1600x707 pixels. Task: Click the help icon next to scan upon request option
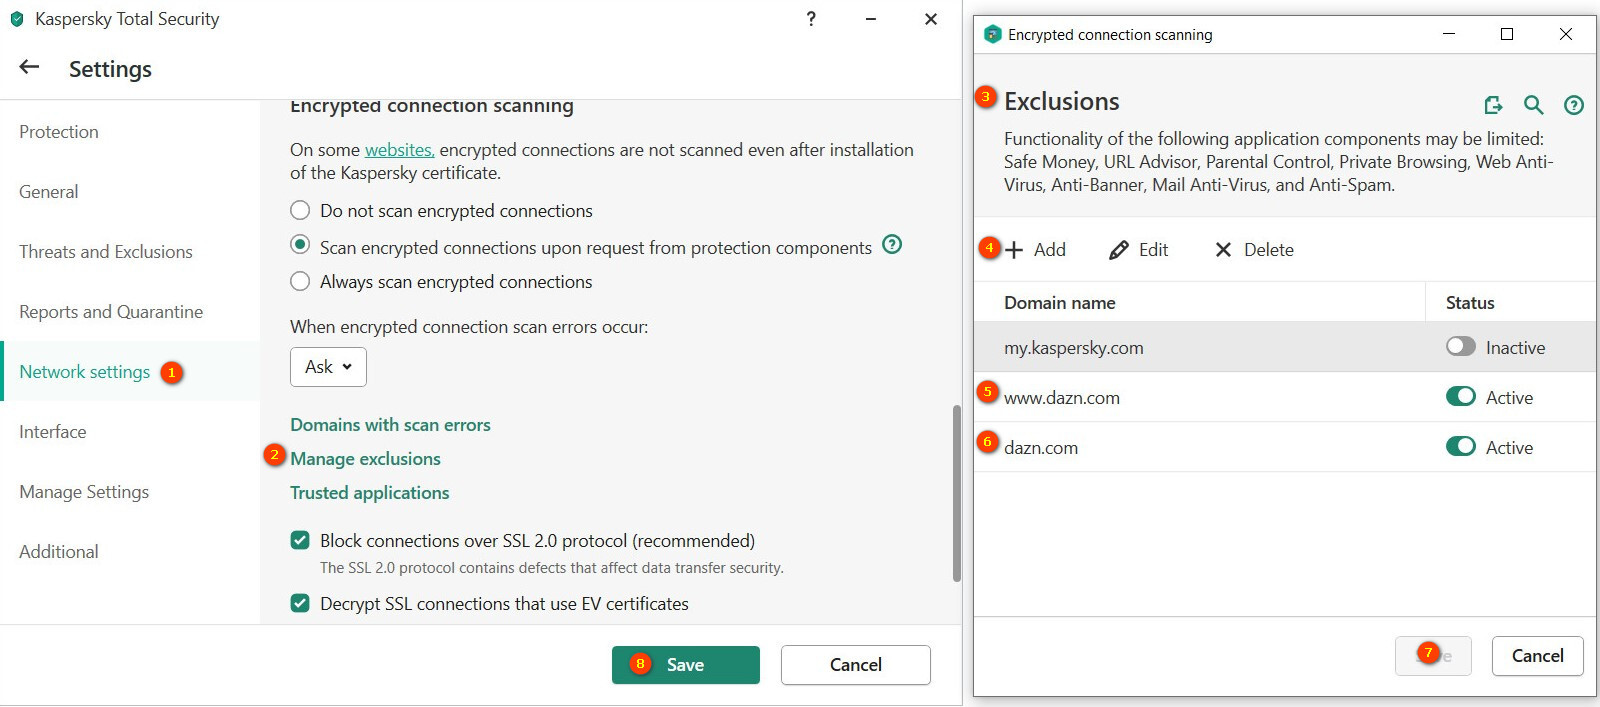pos(892,245)
